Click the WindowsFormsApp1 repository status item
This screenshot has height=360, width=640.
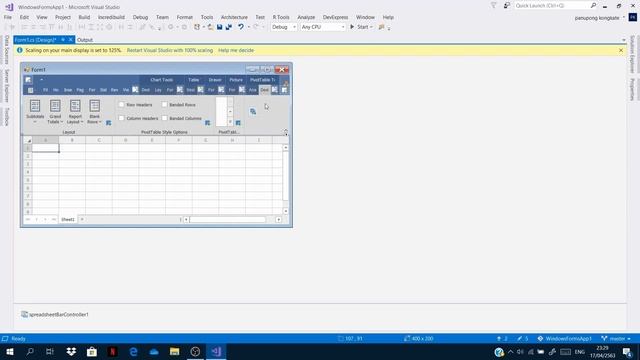pyautogui.click(x=564, y=338)
